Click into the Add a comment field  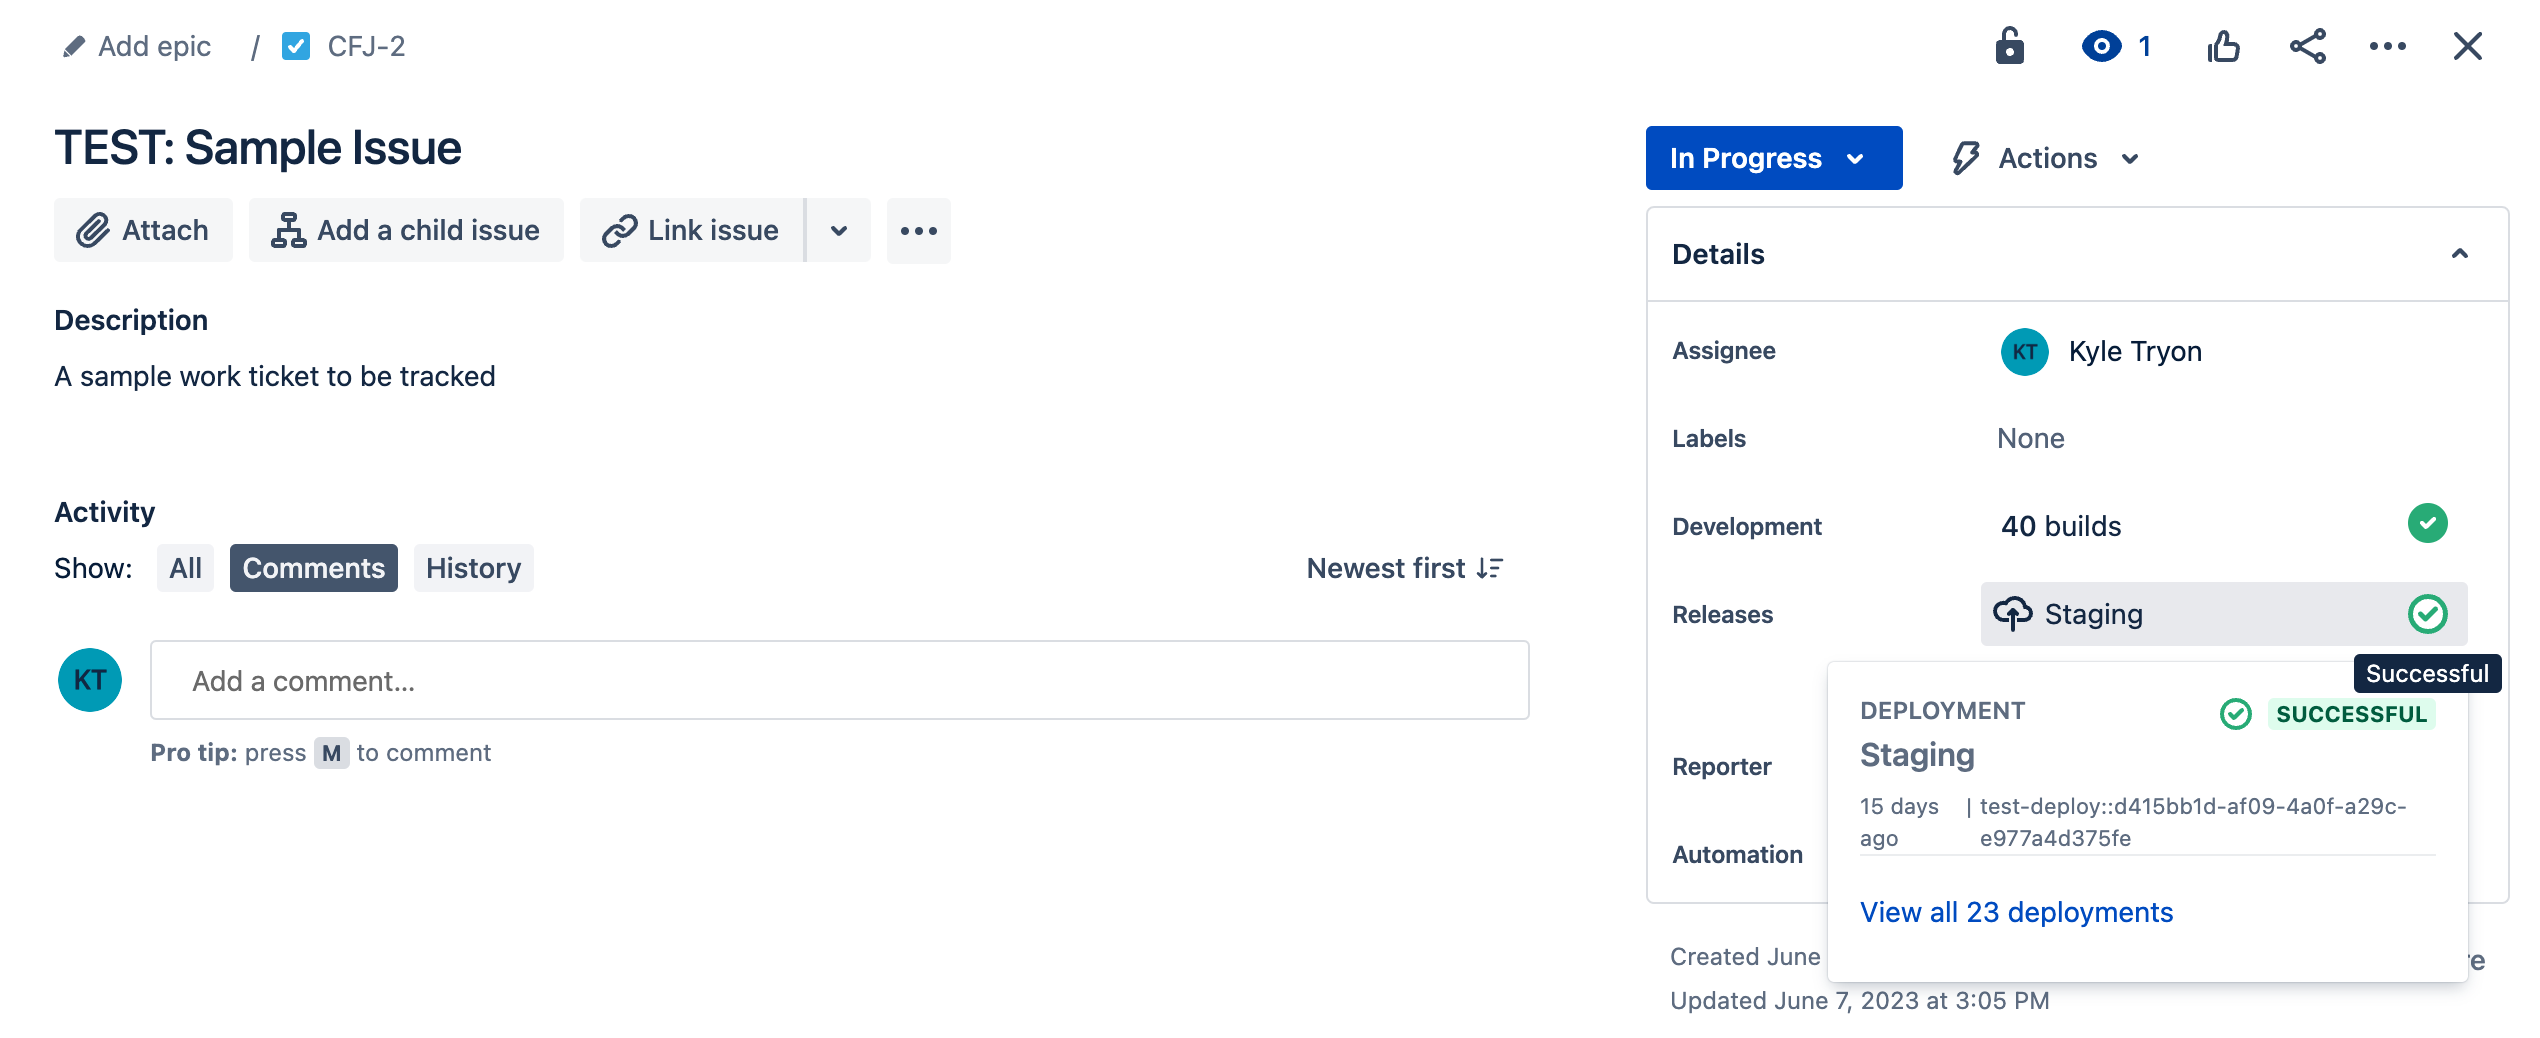(x=839, y=680)
